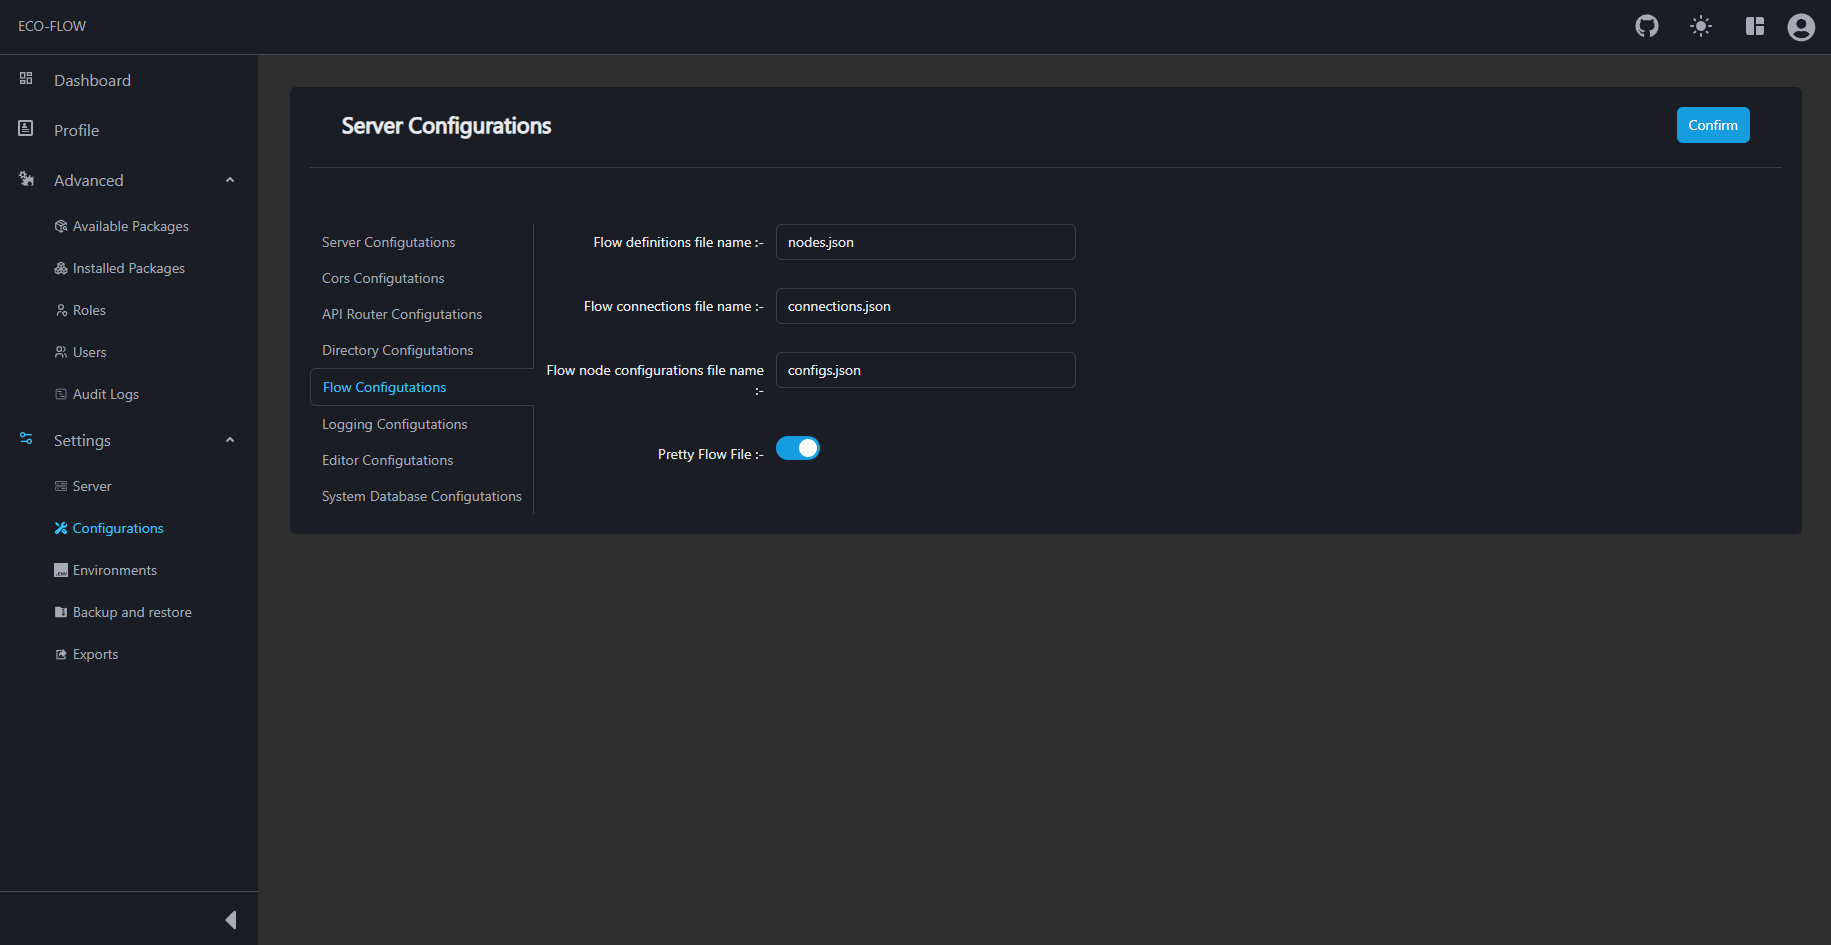Go to Dashboard page
Image resolution: width=1831 pixels, height=945 pixels.
point(92,80)
